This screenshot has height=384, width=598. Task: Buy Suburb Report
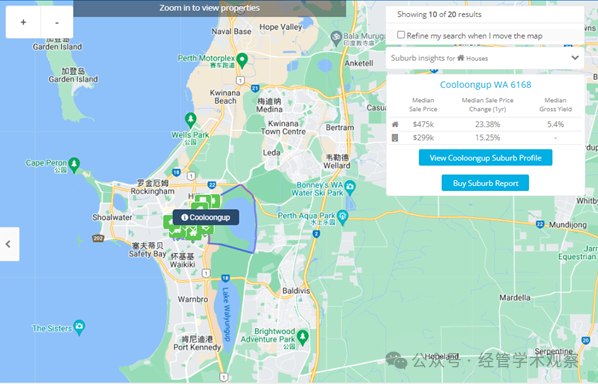coord(485,183)
